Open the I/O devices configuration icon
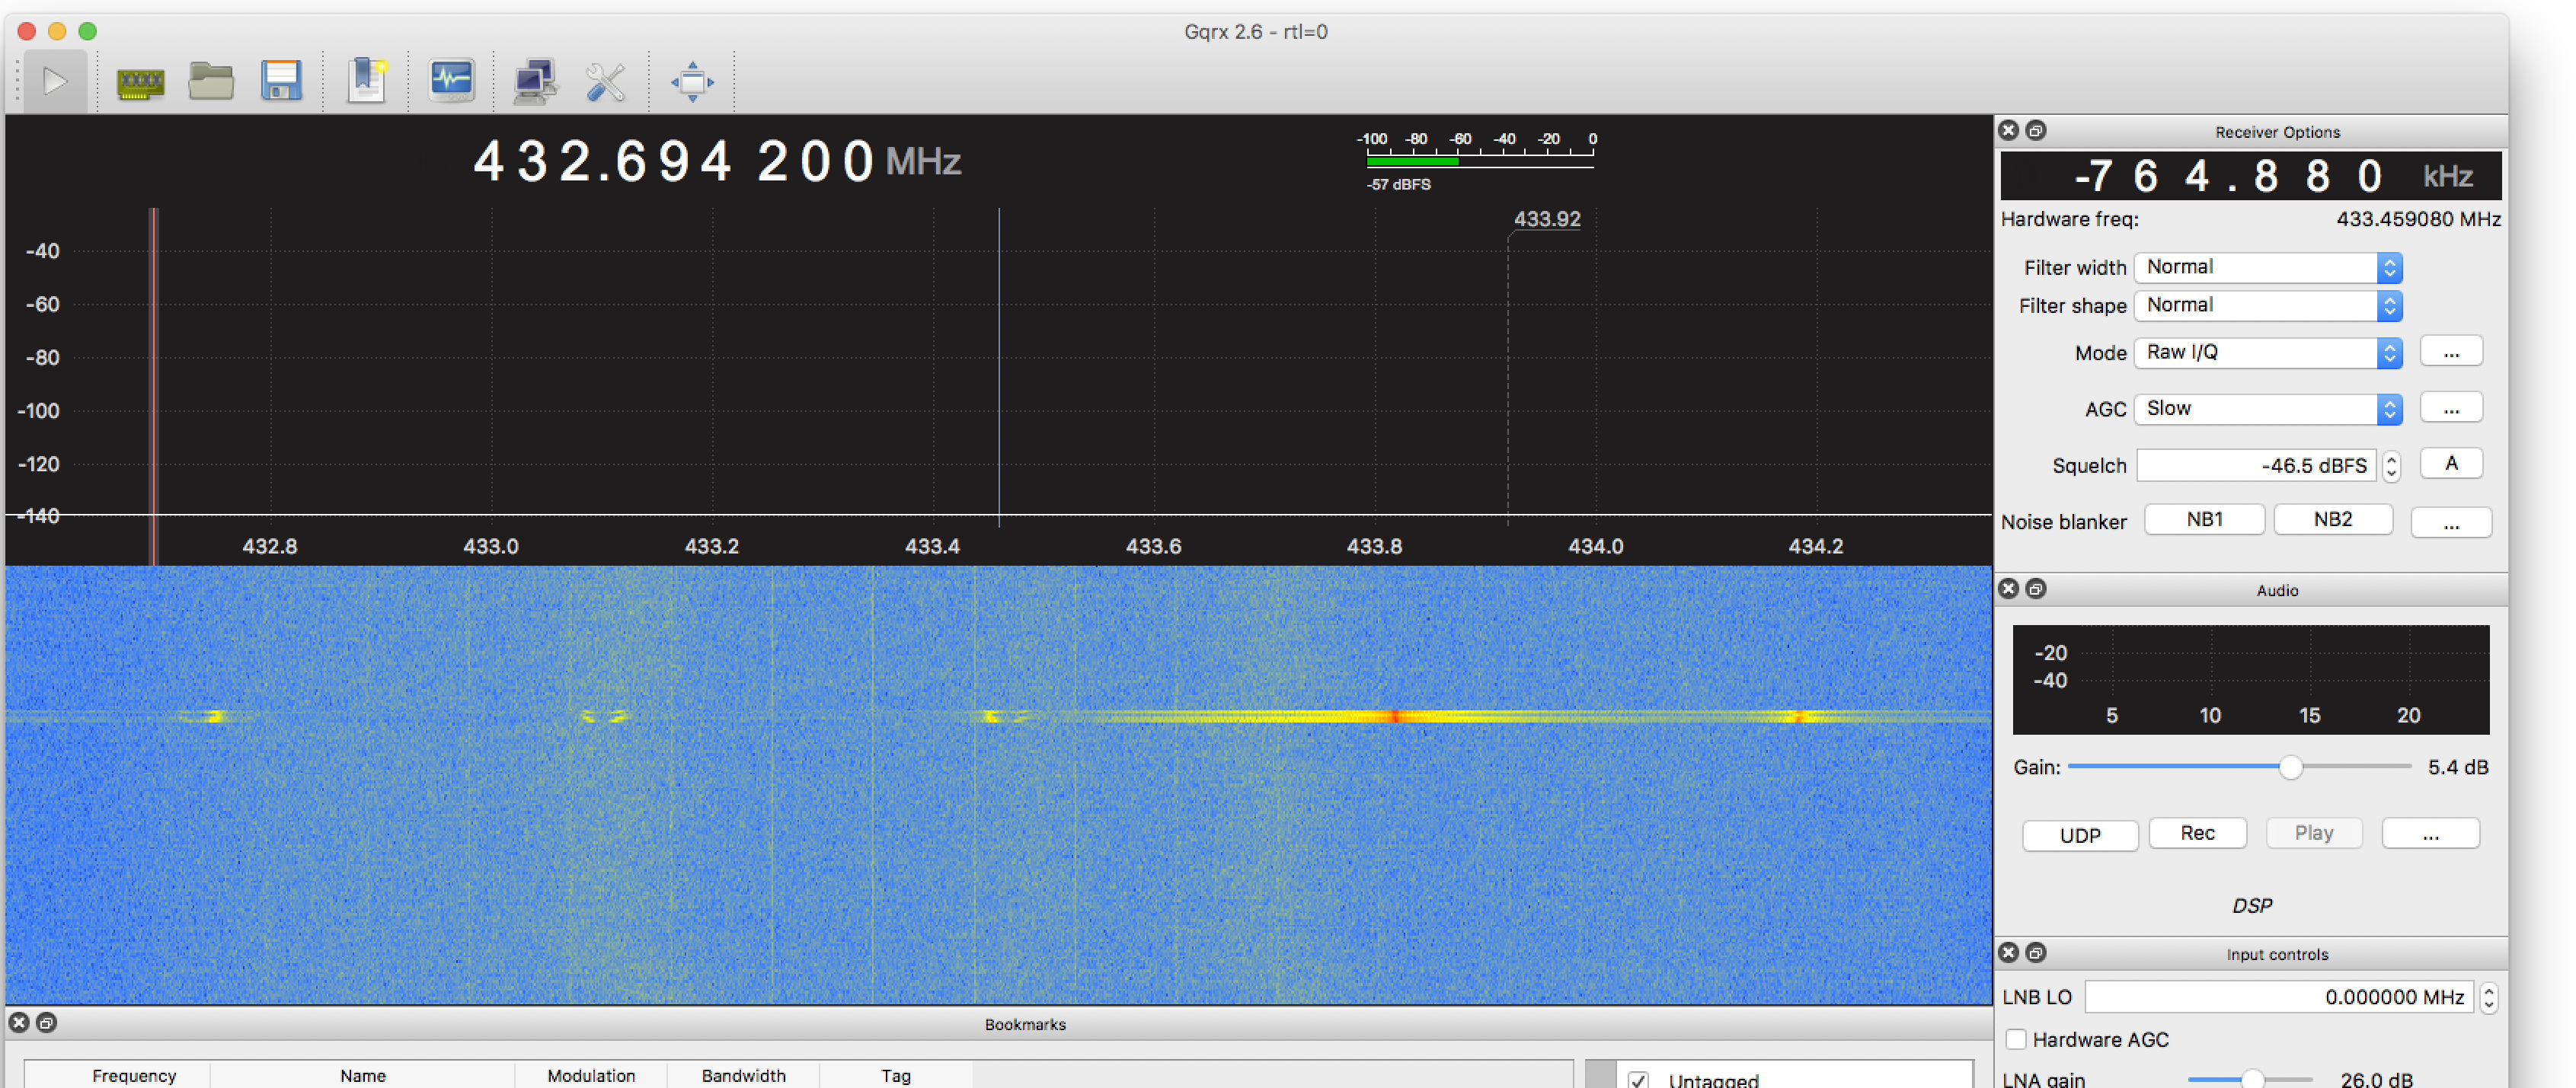2576x1088 pixels. (140, 82)
